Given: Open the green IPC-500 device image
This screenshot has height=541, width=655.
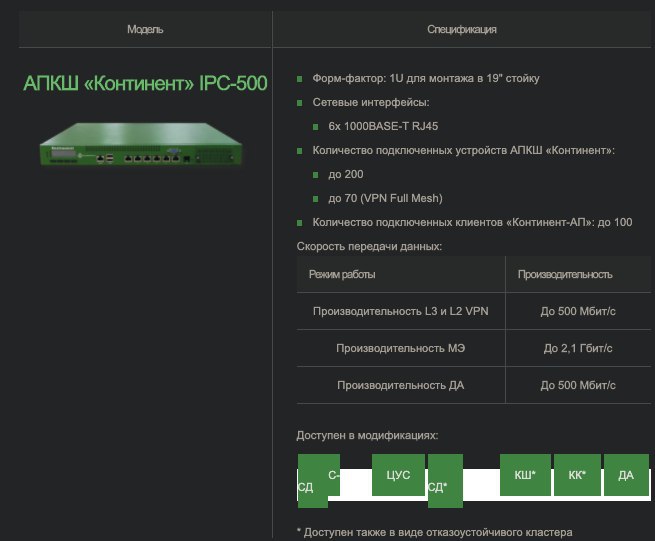Looking at the screenshot, I should (x=141, y=144).
